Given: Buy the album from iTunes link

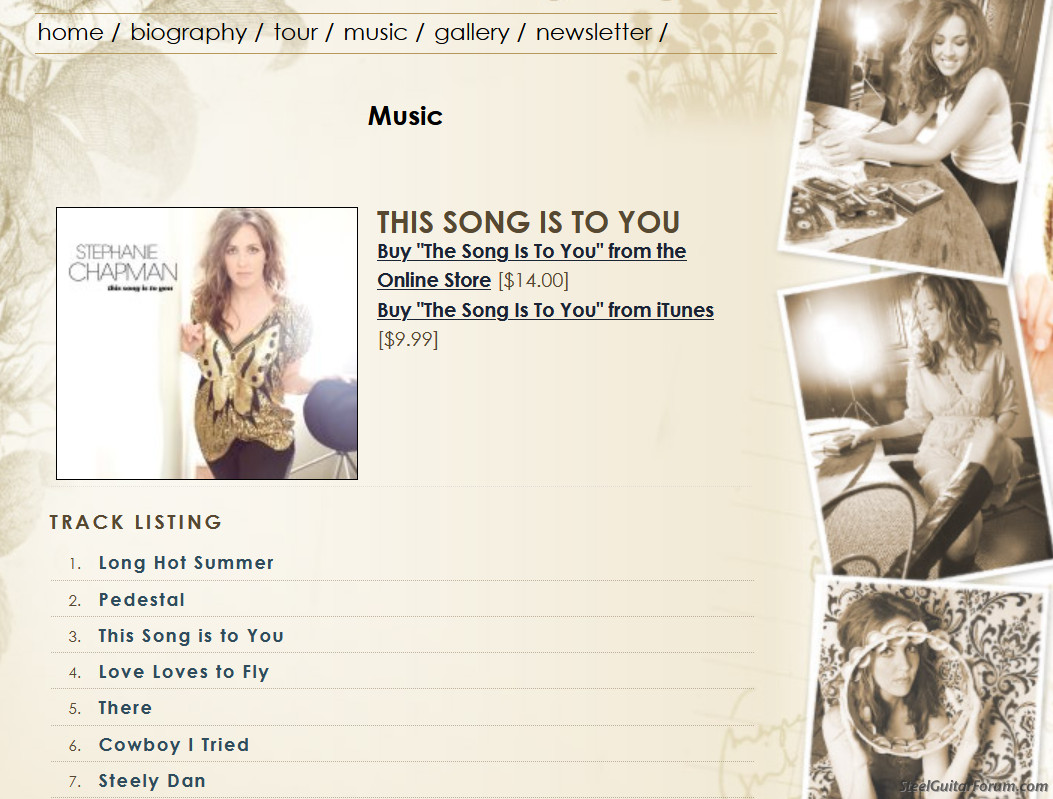Looking at the screenshot, I should tap(545, 310).
